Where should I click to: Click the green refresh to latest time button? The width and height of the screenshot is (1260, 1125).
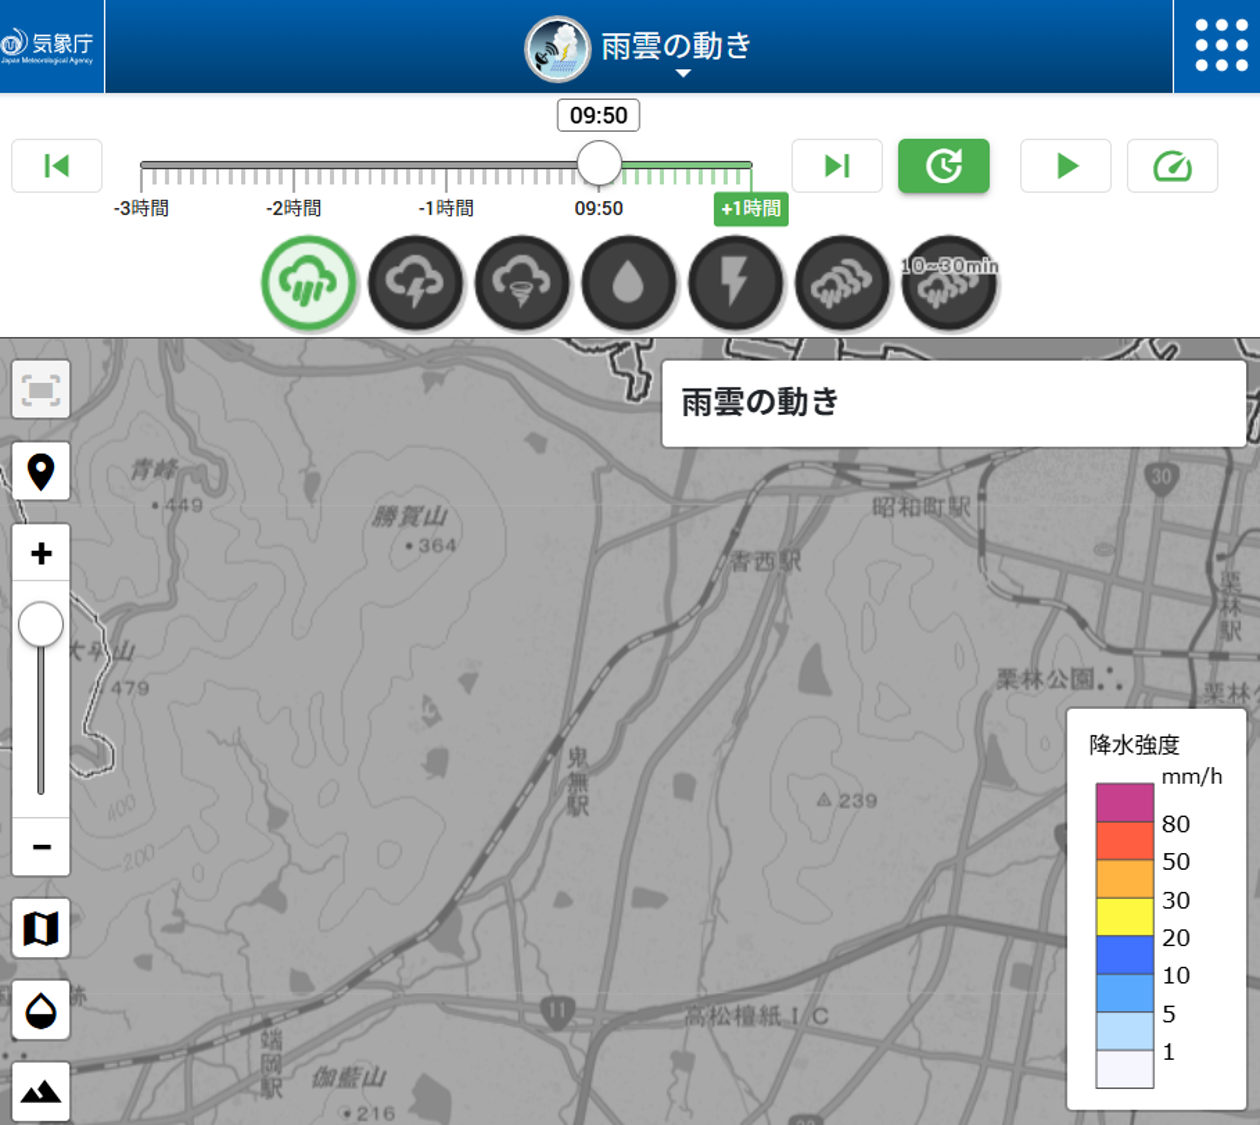click(943, 166)
